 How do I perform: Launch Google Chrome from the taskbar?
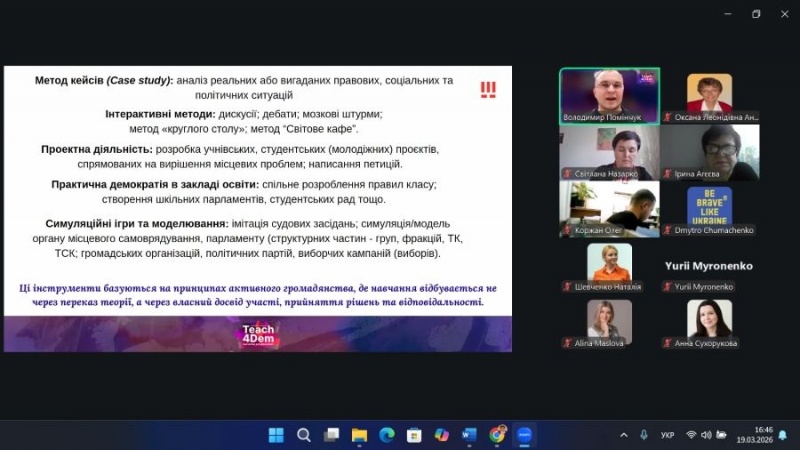coord(497,435)
